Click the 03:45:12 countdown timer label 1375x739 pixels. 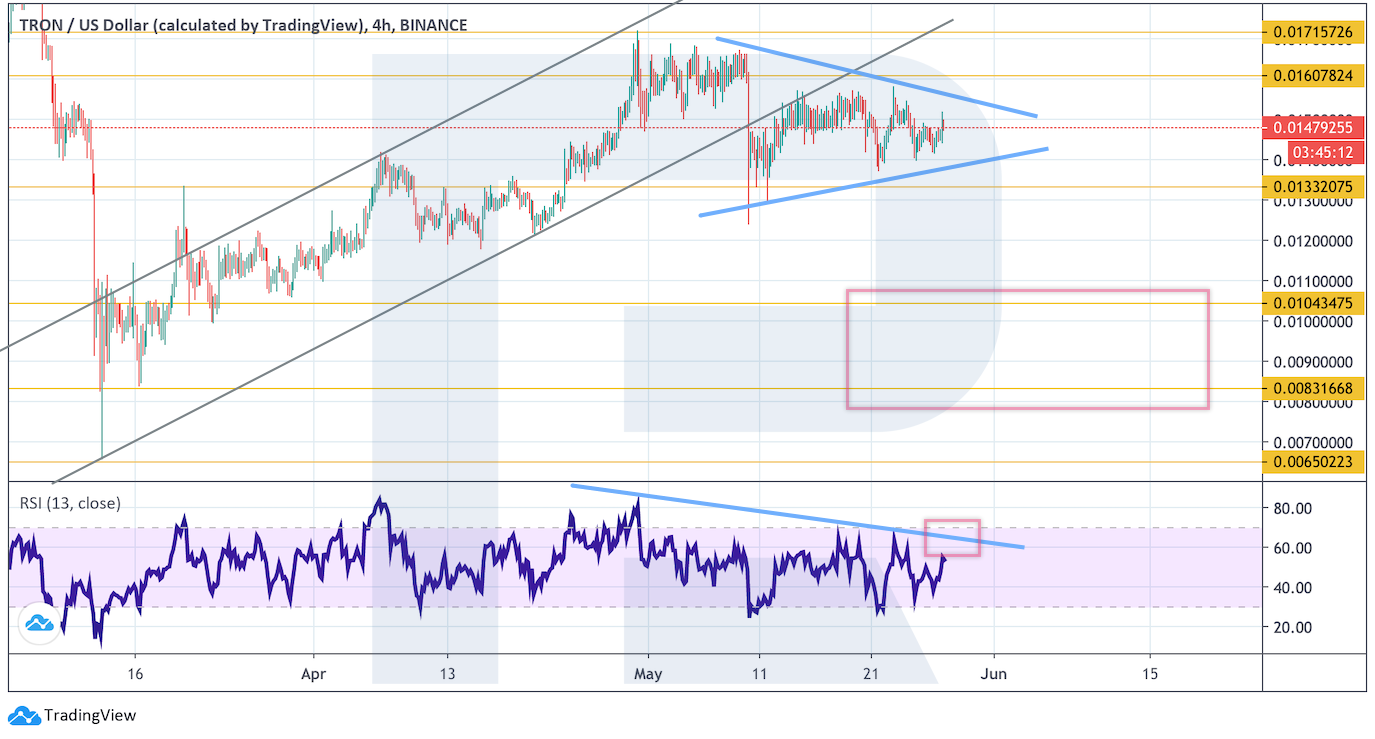point(1321,152)
